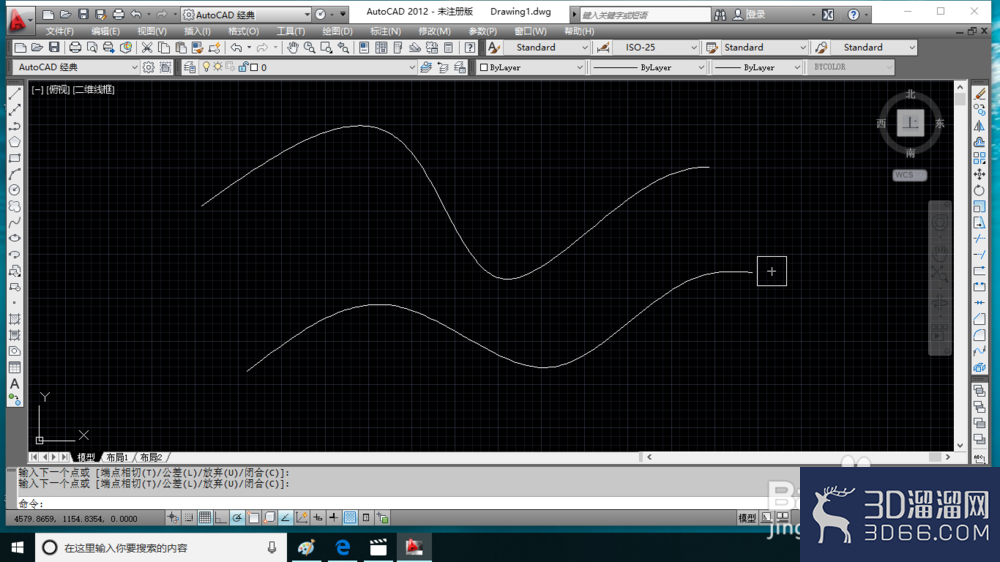Viewport: 1000px width, 562px height.
Task: Select the Spline draw tool
Action: tap(15, 222)
